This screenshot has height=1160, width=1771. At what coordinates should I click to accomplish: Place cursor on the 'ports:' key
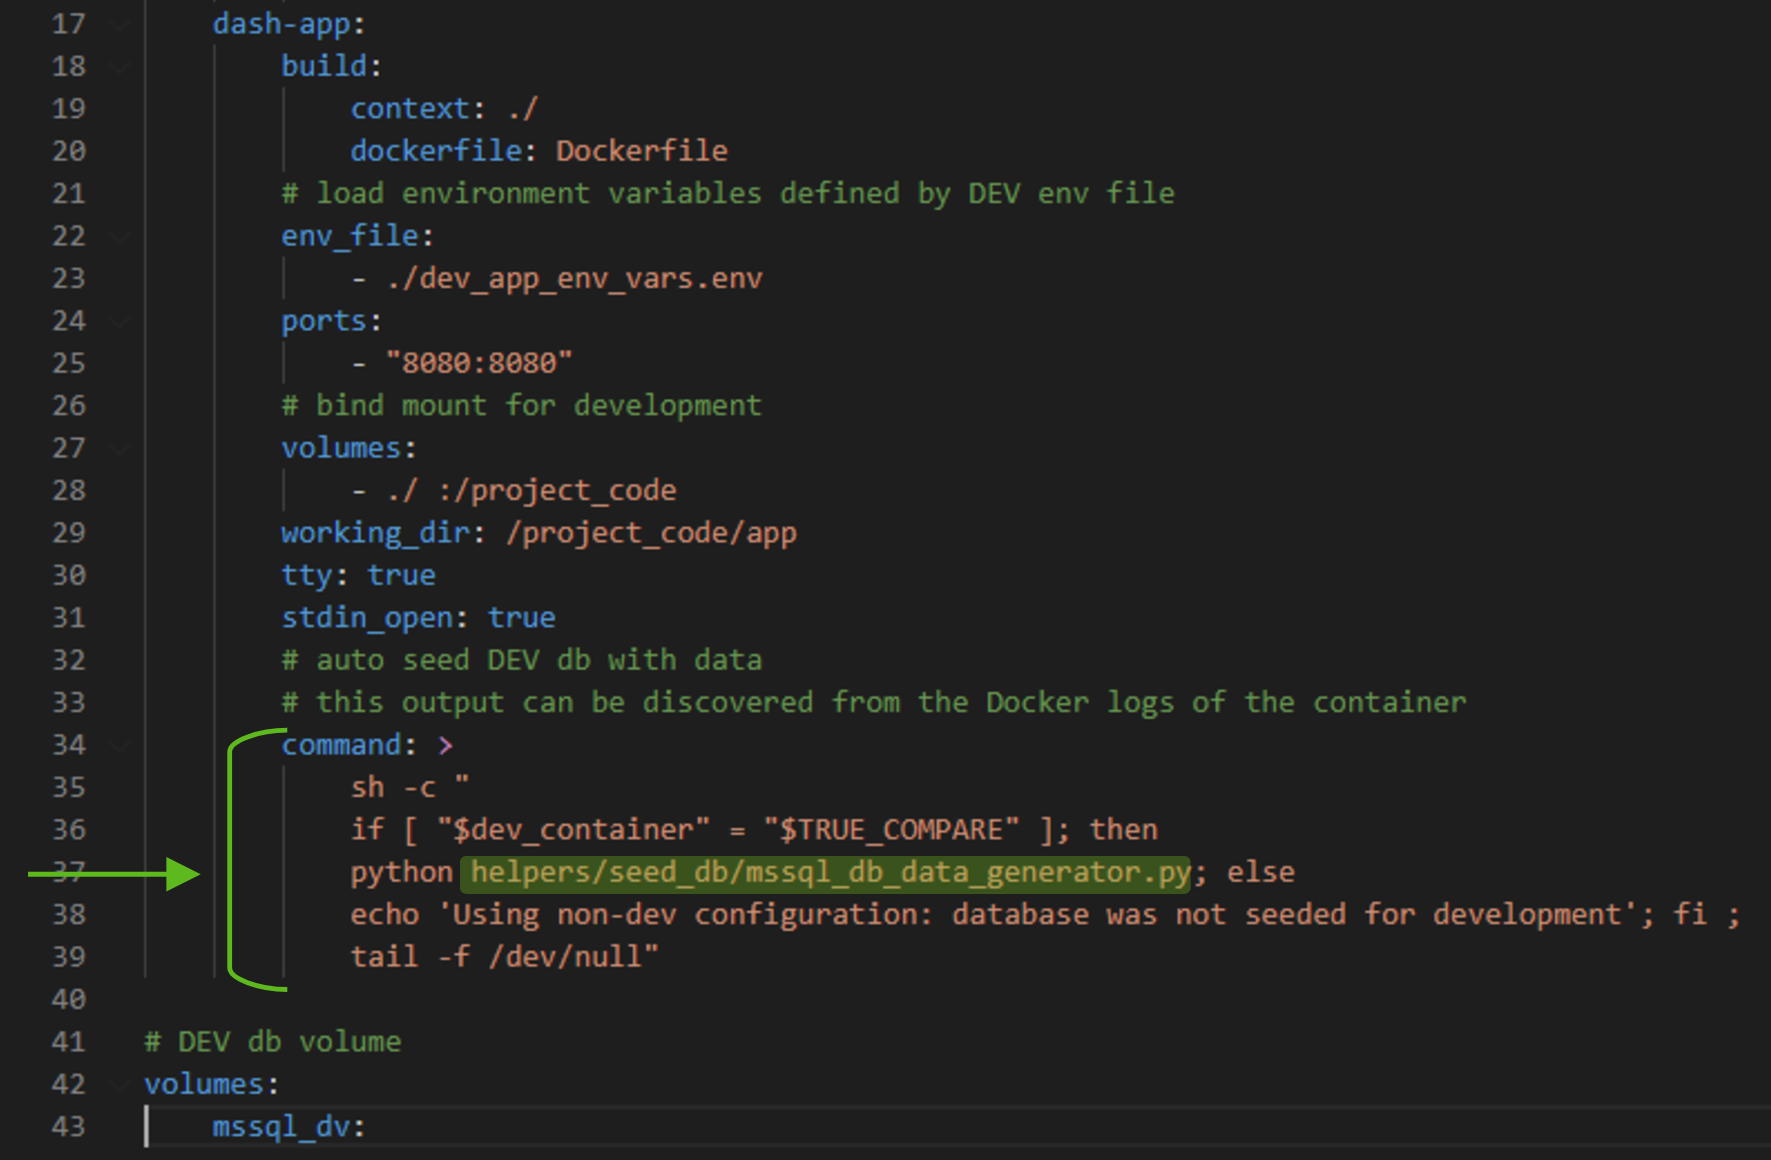point(331,321)
